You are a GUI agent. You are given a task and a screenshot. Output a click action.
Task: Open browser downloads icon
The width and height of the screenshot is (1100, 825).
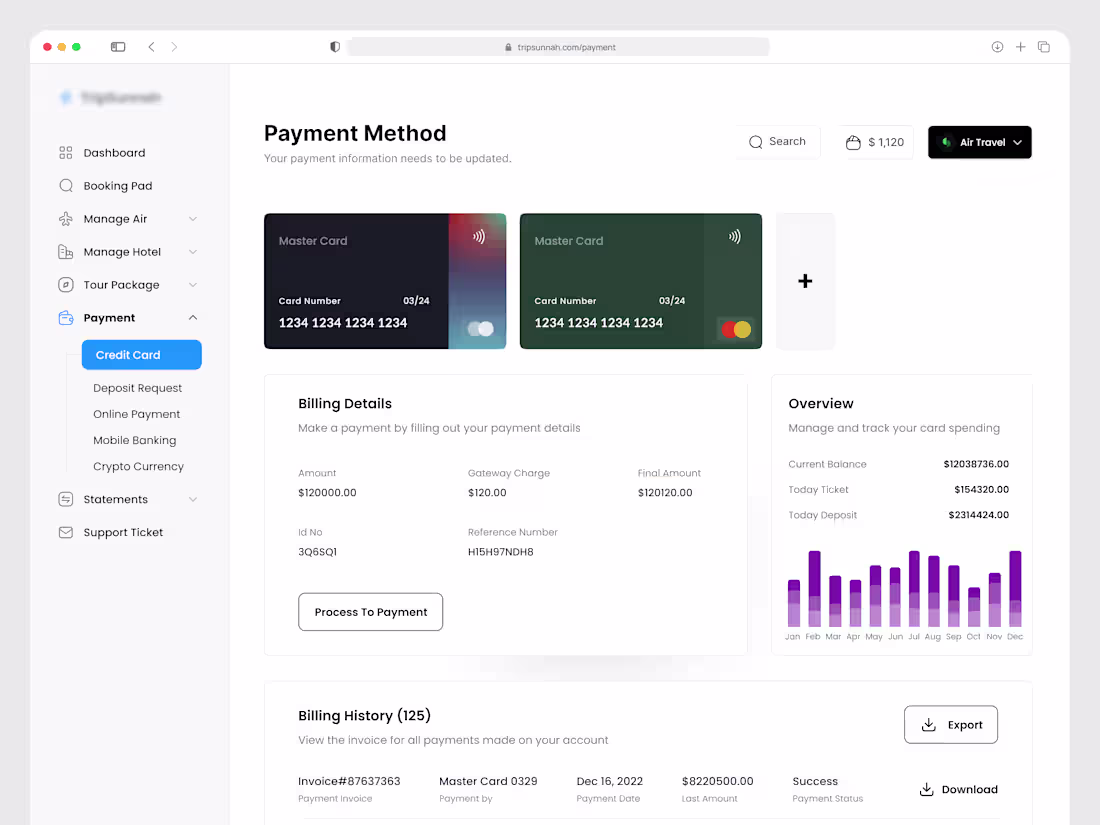tap(997, 47)
